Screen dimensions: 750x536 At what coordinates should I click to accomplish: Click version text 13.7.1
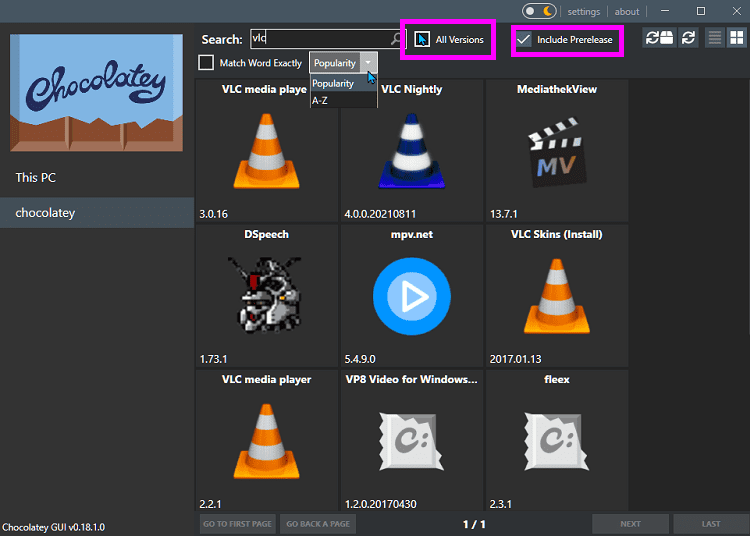click(x=504, y=214)
